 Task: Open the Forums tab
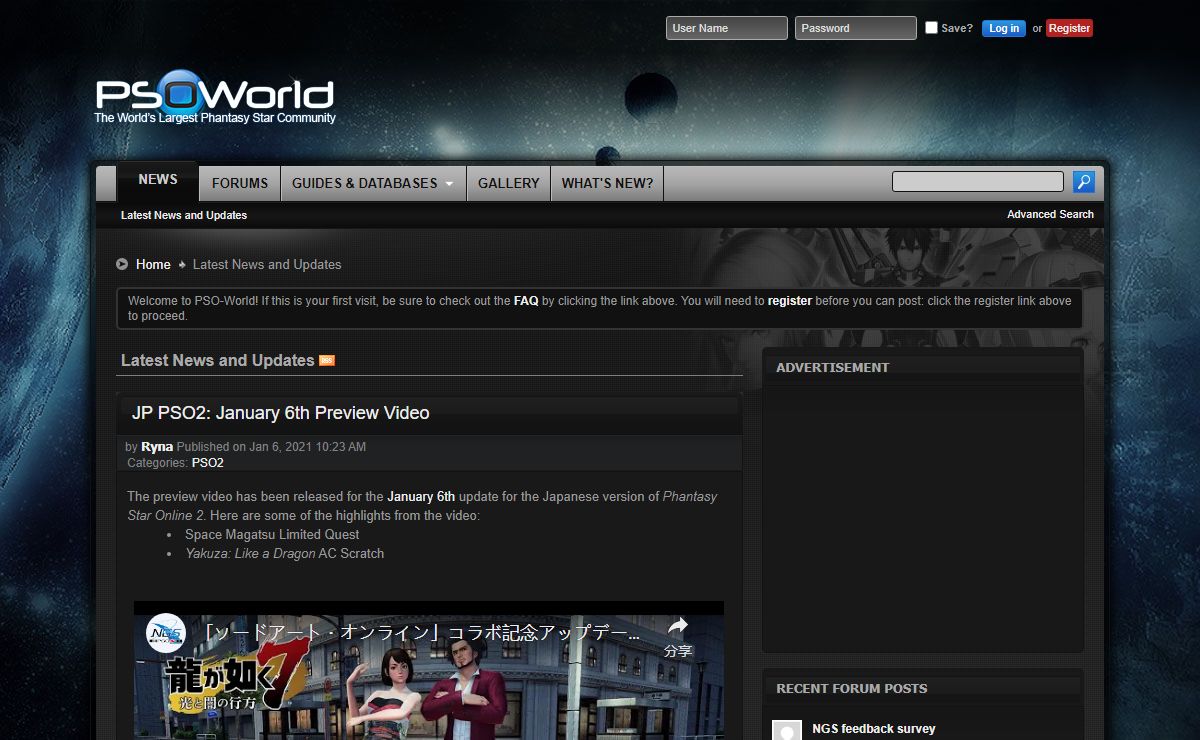tap(240, 183)
